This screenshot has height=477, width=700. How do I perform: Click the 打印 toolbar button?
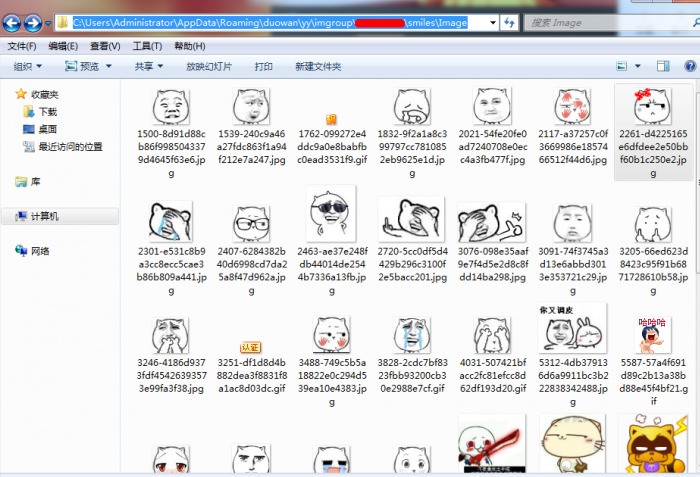pyautogui.click(x=263, y=67)
